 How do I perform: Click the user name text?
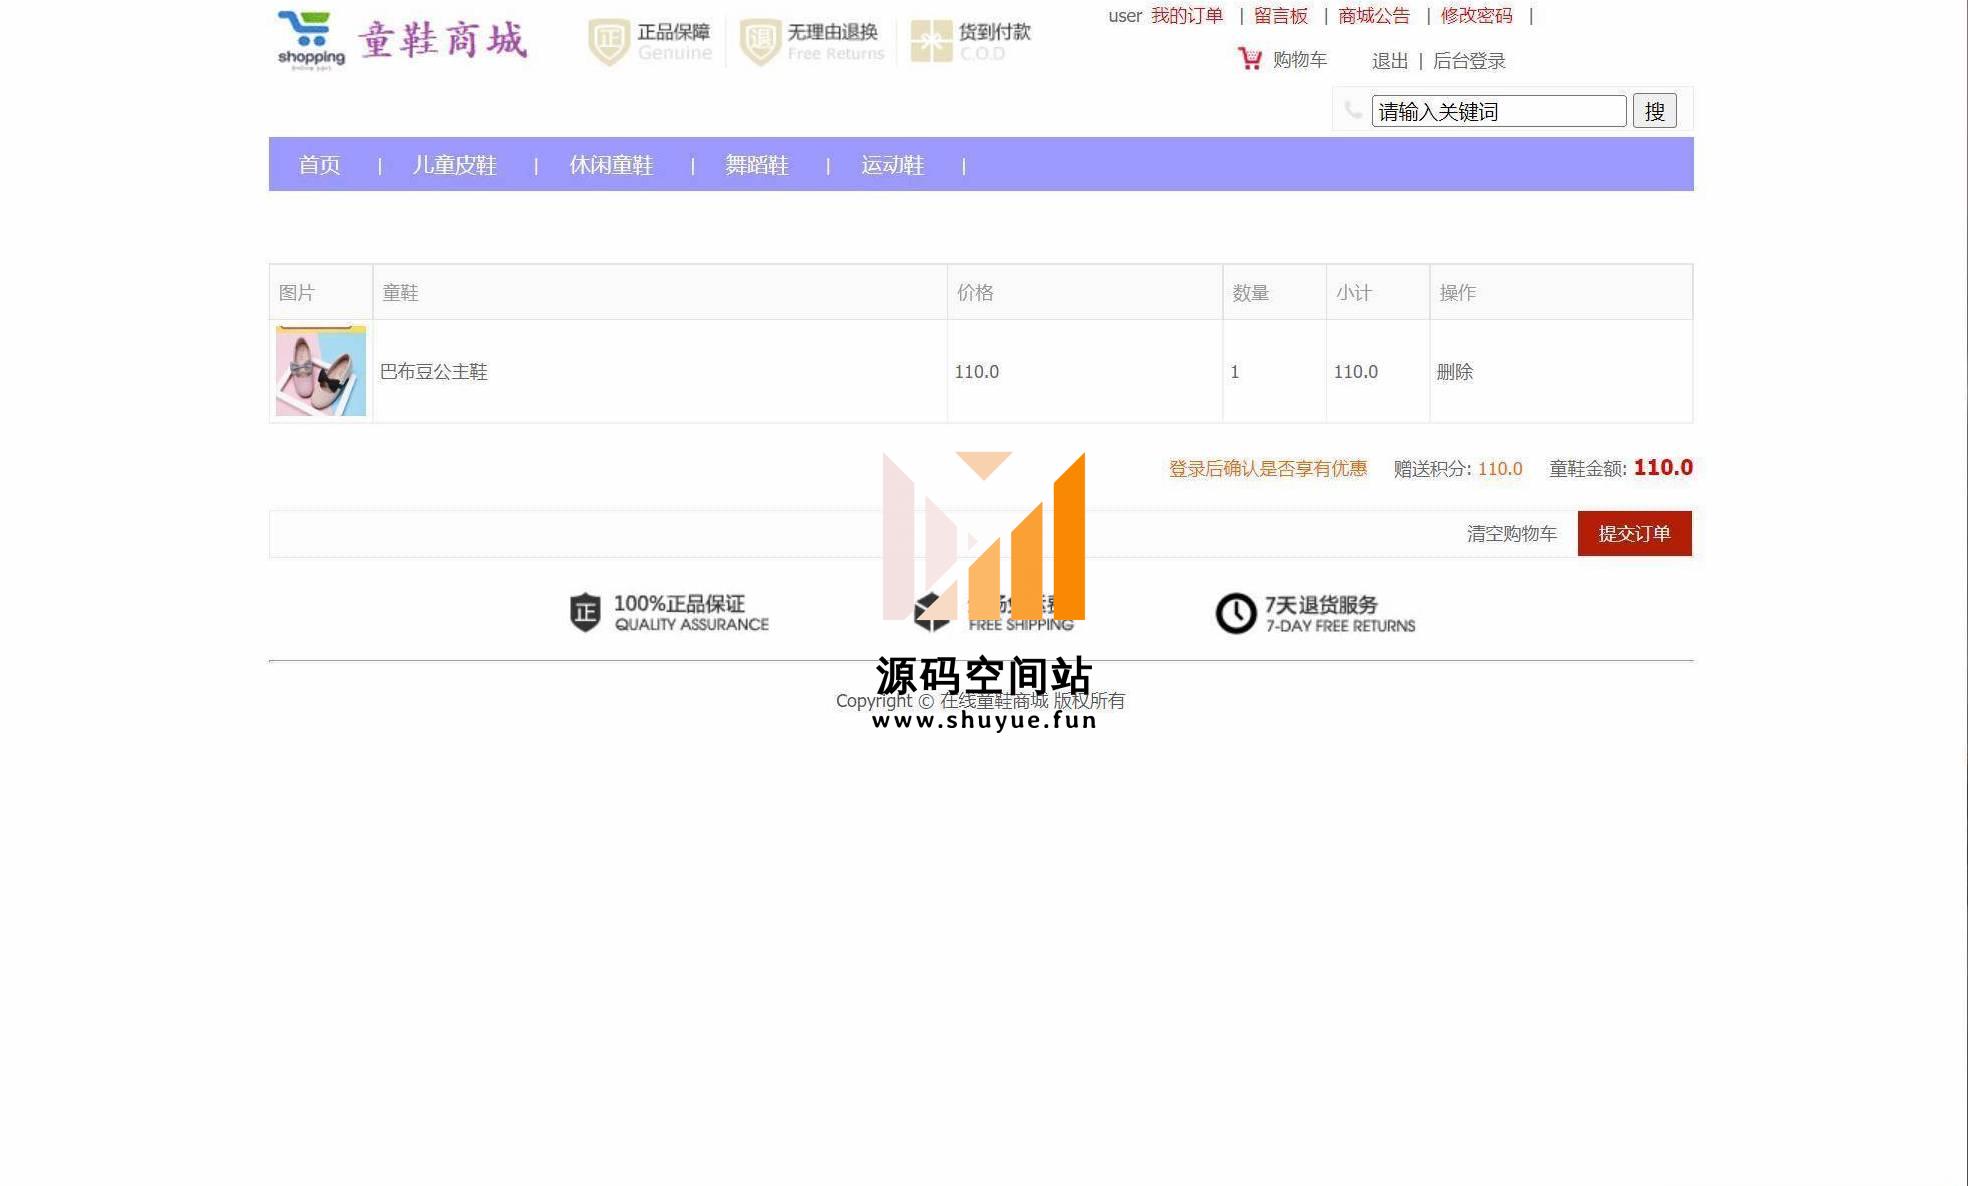(x=1125, y=16)
